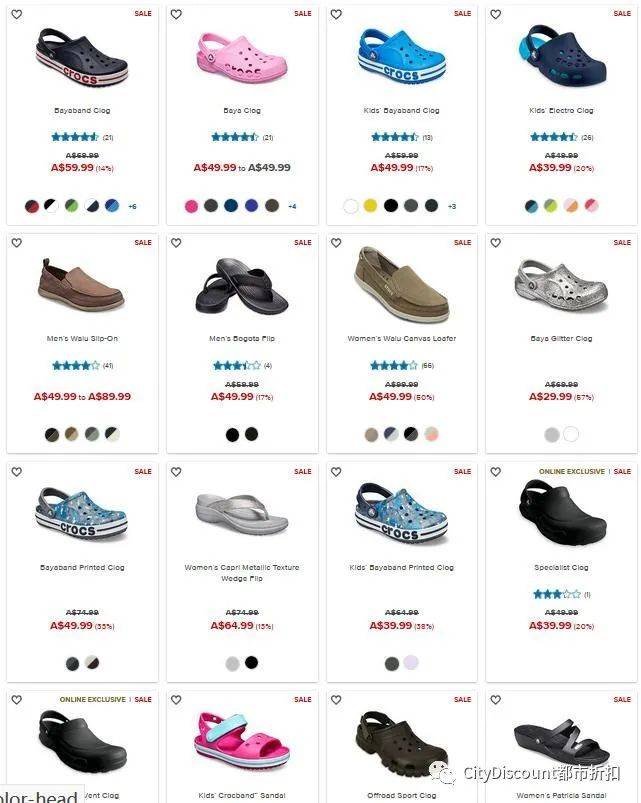Viewport: 641px width, 803px height.
Task: Pick black swatch under Women's Capri Wedge Flip
Action: coord(251,663)
